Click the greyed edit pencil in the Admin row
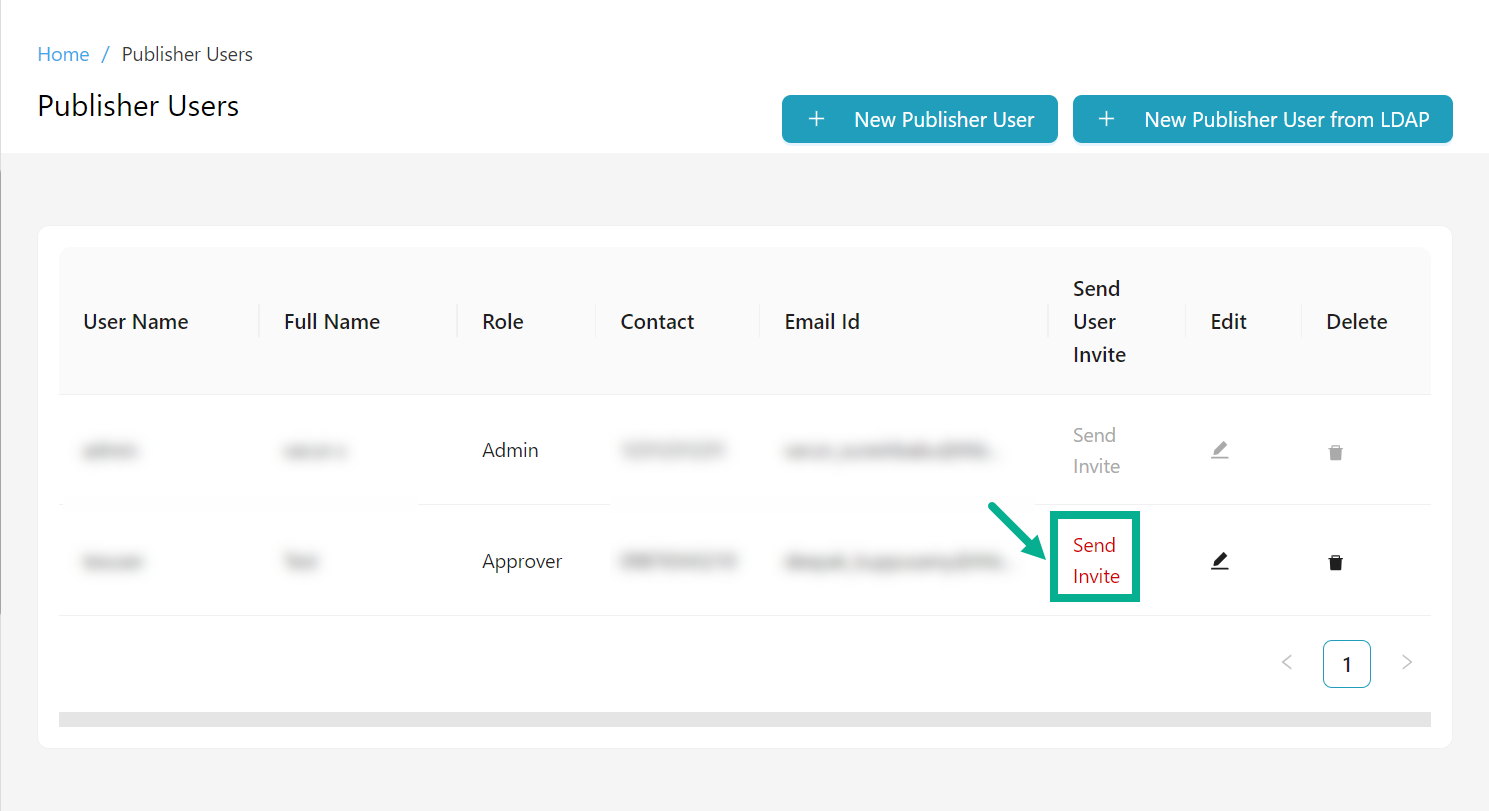This screenshot has width=1489, height=811. point(1219,451)
